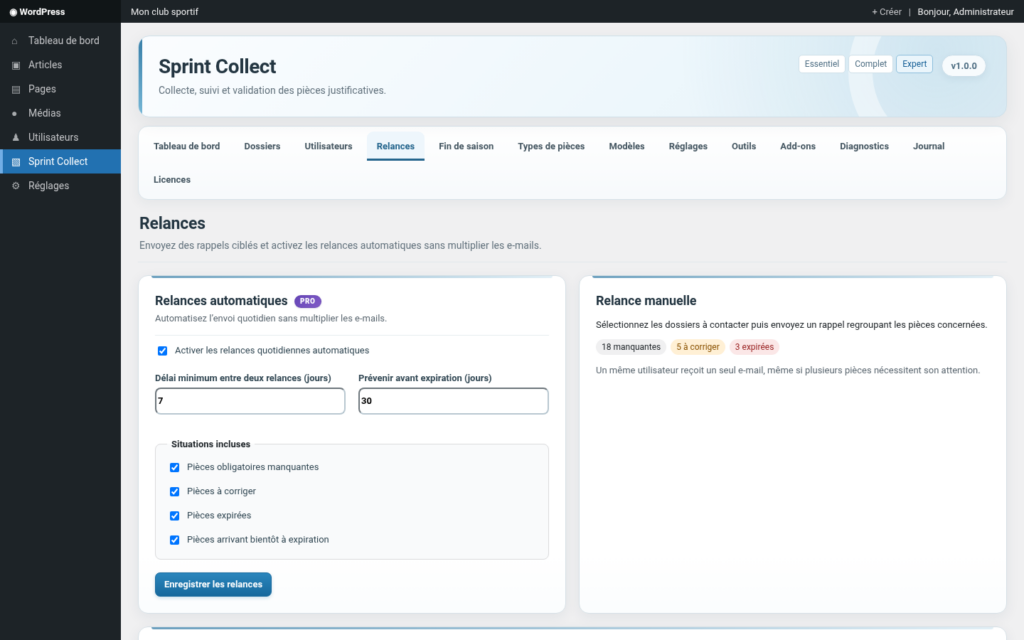Image resolution: width=1024 pixels, height=640 pixels.
Task: Open Types de pièces tab
Action: [551, 146]
